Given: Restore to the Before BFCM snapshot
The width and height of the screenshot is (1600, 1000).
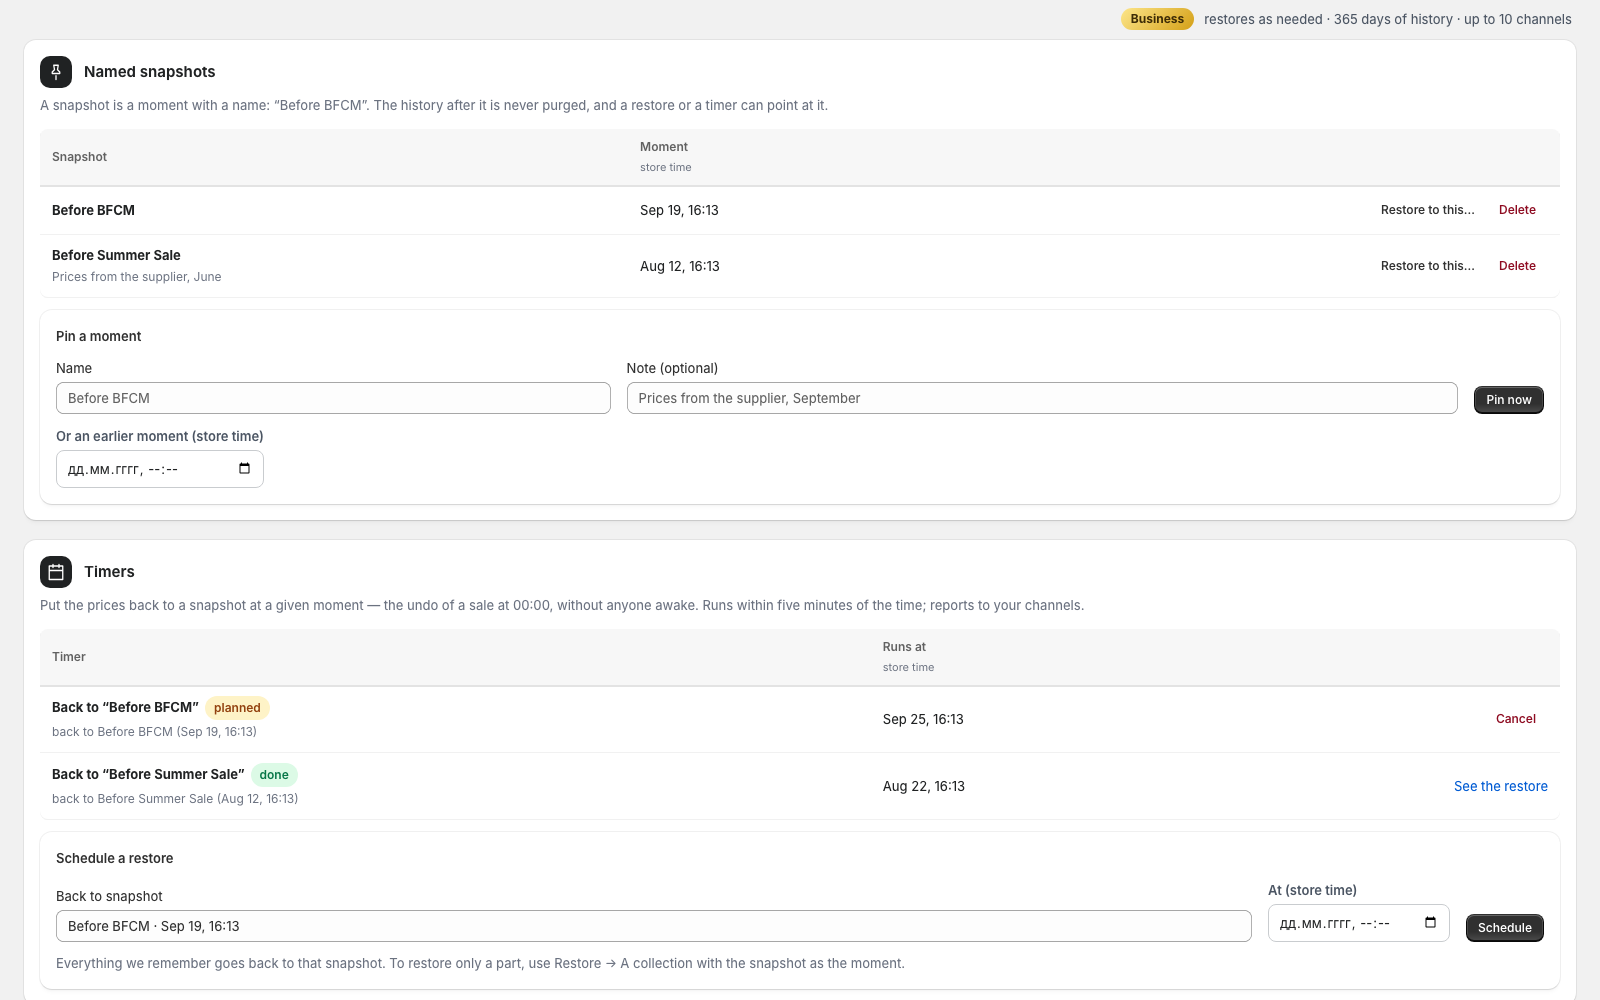Looking at the screenshot, I should 1427,210.
